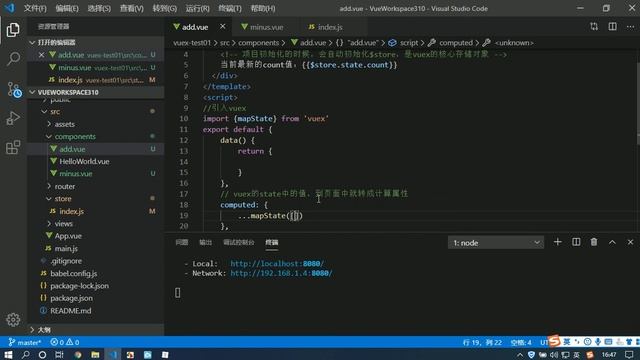
Task: Open Windows taskbar search icon
Action: (x=25, y=355)
